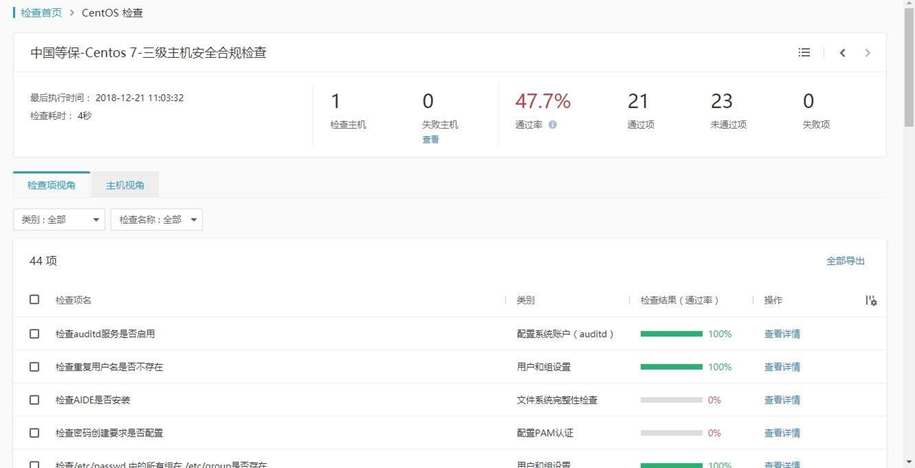Screen dimensions: 915x468
Task: Select the 检查AIDE是否安装 row checkbox
Action: 34,400
